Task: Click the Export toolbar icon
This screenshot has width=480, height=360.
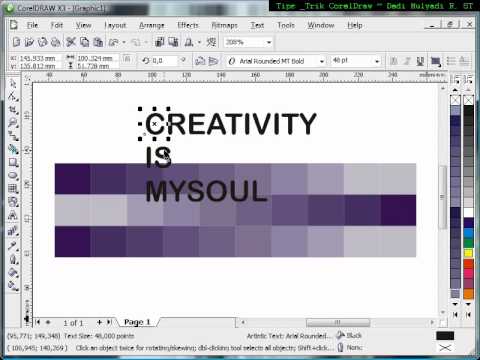Action: 173,42
